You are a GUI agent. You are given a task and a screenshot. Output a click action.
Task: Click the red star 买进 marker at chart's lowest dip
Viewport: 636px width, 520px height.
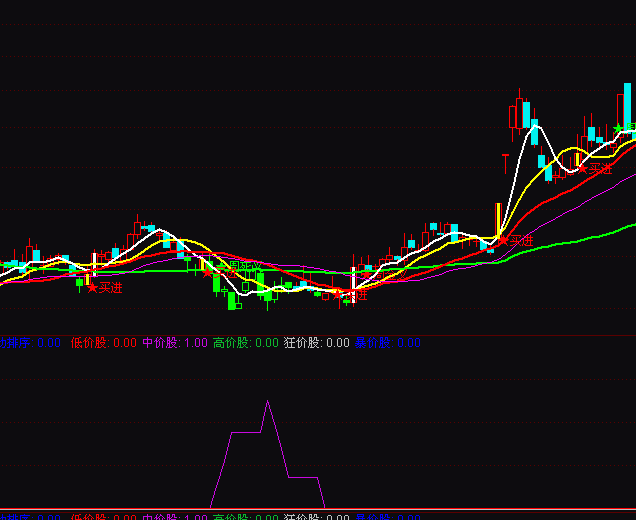pos(337,295)
